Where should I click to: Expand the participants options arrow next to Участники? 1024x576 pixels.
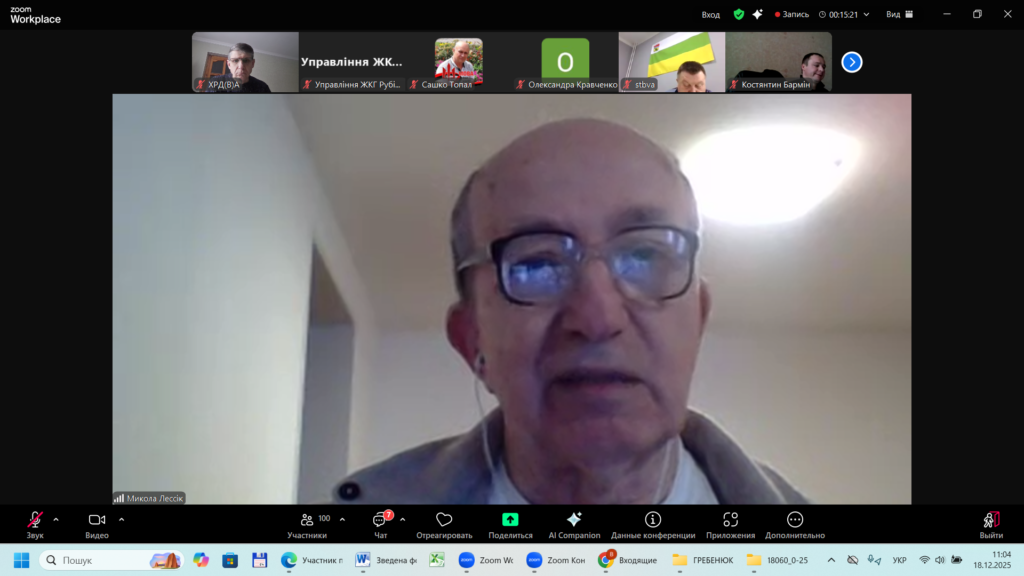342,519
